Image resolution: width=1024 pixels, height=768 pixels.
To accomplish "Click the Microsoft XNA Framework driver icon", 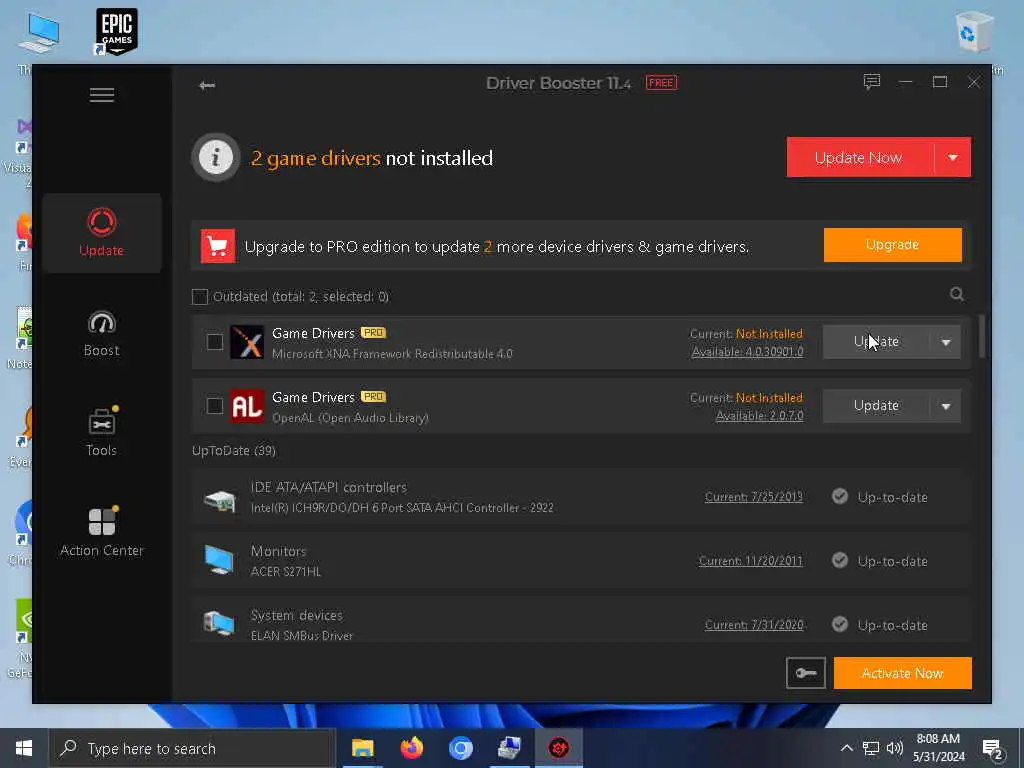I will pos(247,342).
